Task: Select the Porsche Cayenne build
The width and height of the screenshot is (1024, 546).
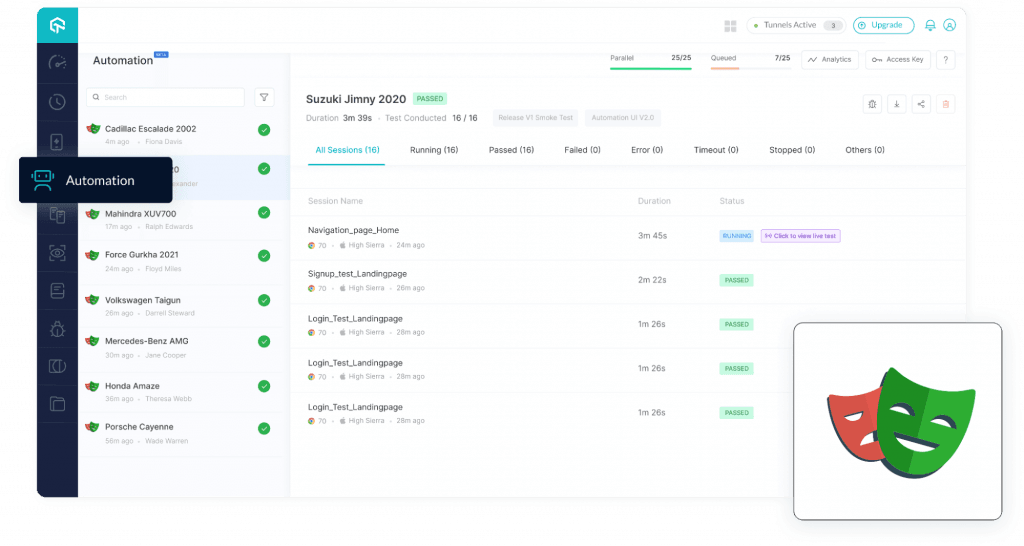Action: coord(184,433)
